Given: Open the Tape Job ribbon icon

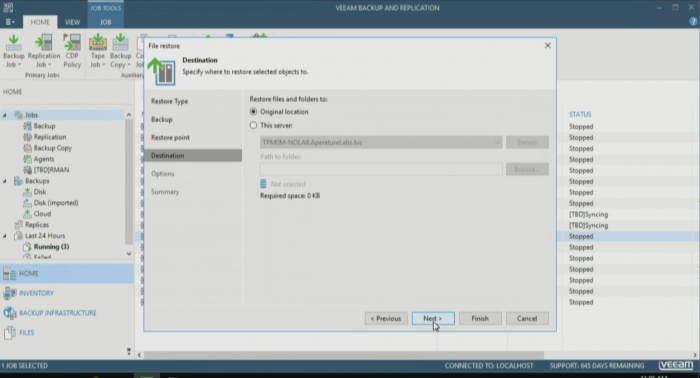Looking at the screenshot, I should point(97,44).
